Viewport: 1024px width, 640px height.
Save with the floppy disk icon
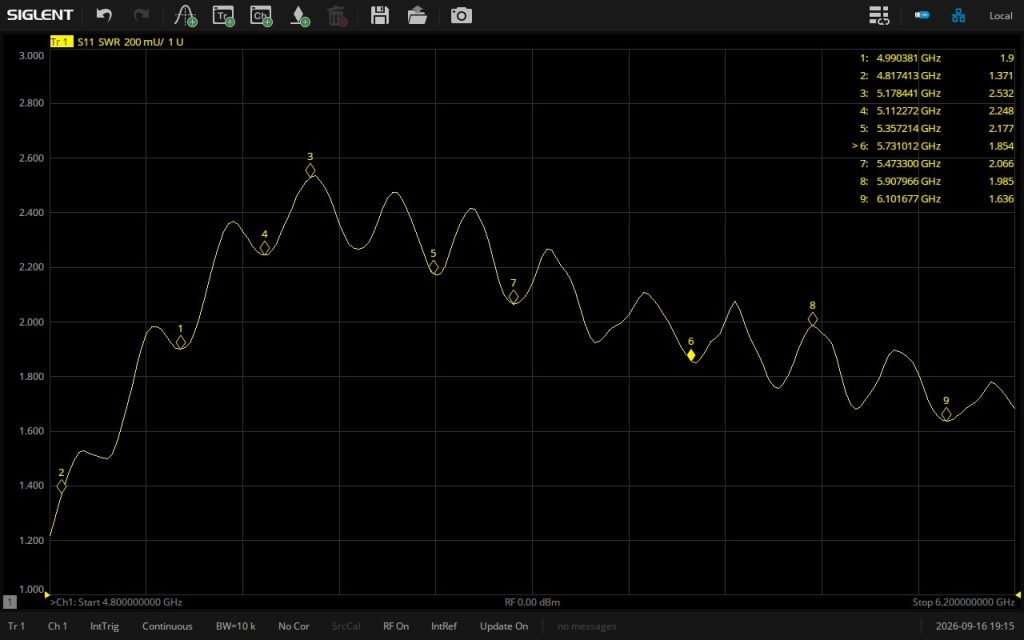coord(379,15)
